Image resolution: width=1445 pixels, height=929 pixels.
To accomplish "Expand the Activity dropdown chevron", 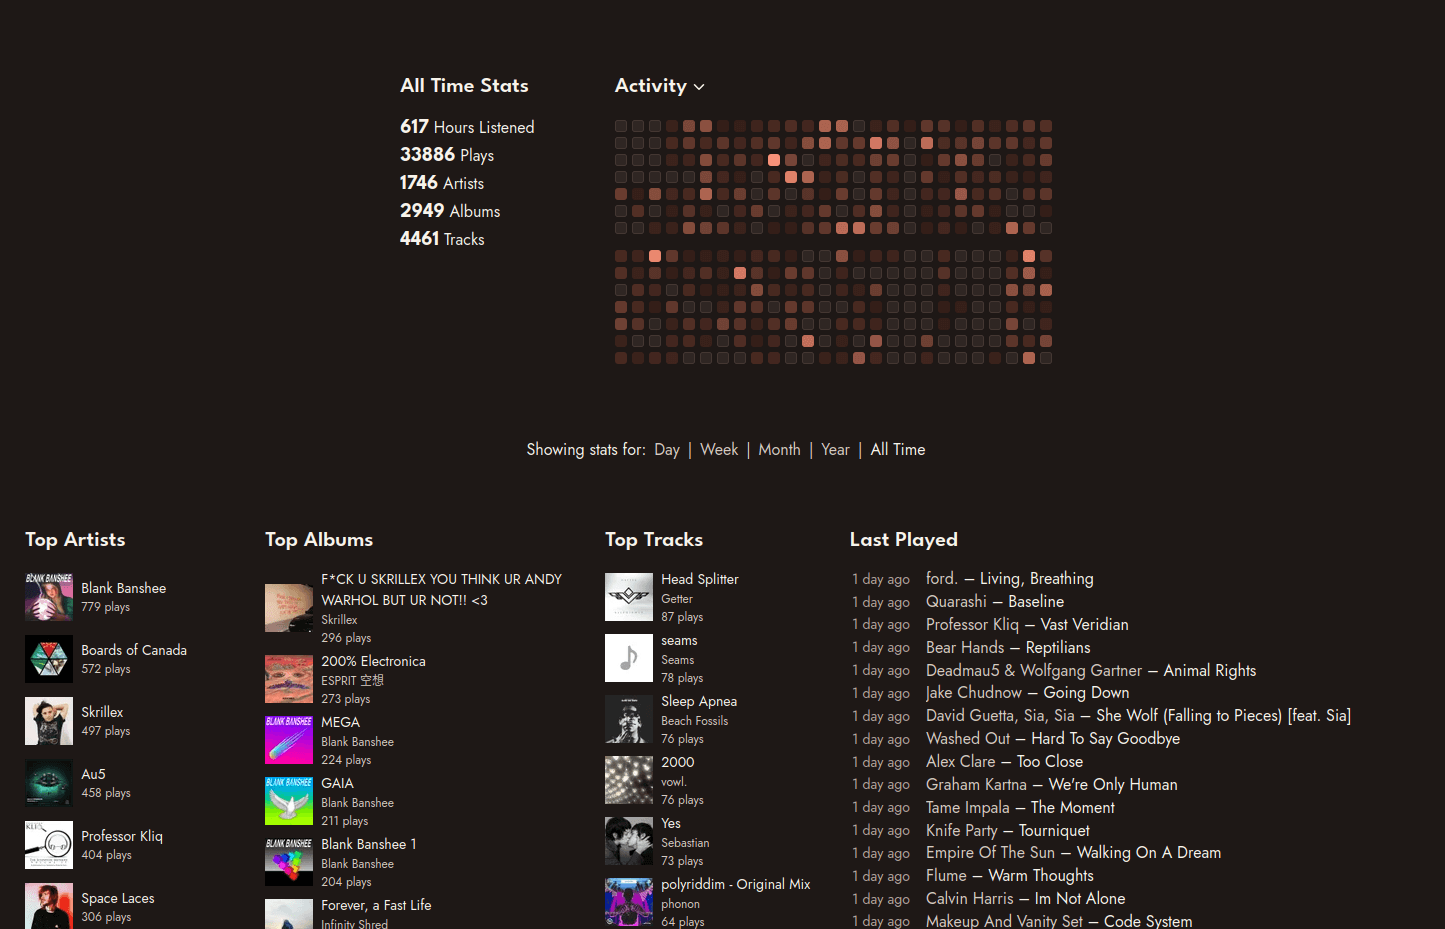I will 699,87.
